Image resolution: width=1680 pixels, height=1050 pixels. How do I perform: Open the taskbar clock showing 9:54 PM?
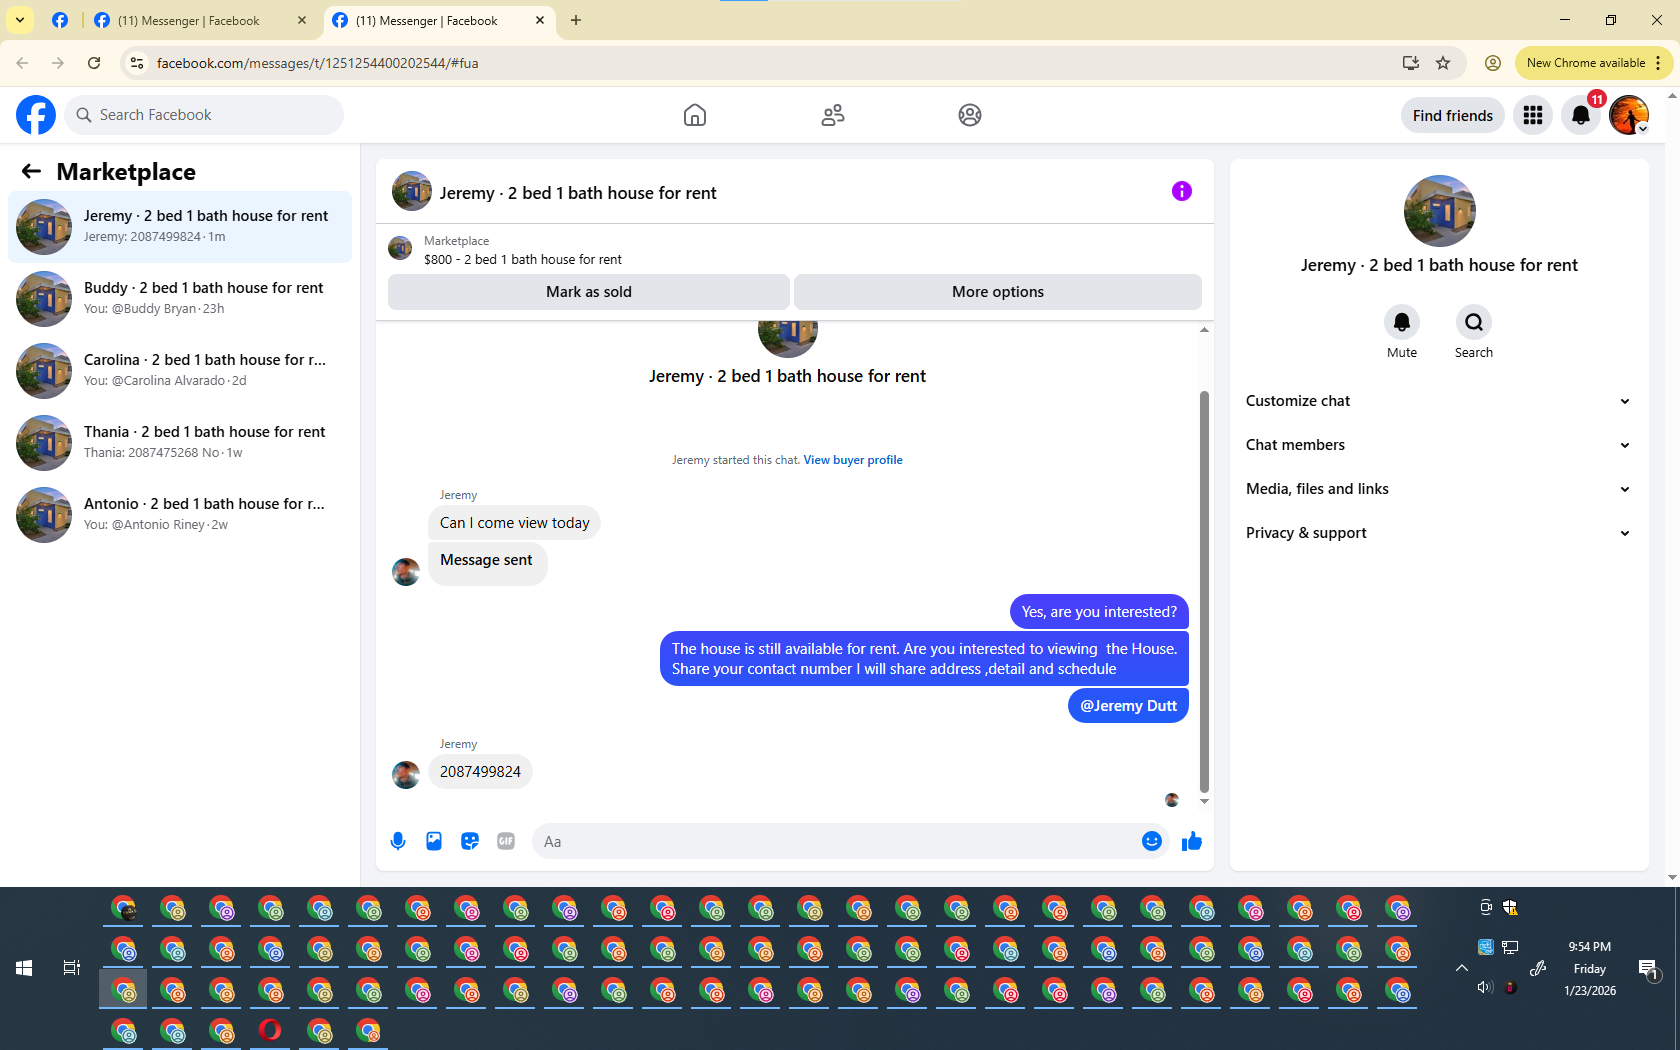(1589, 968)
